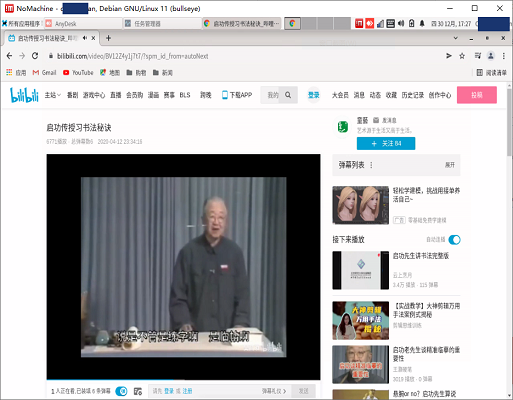Open 历史记录 in the header

[413, 95]
